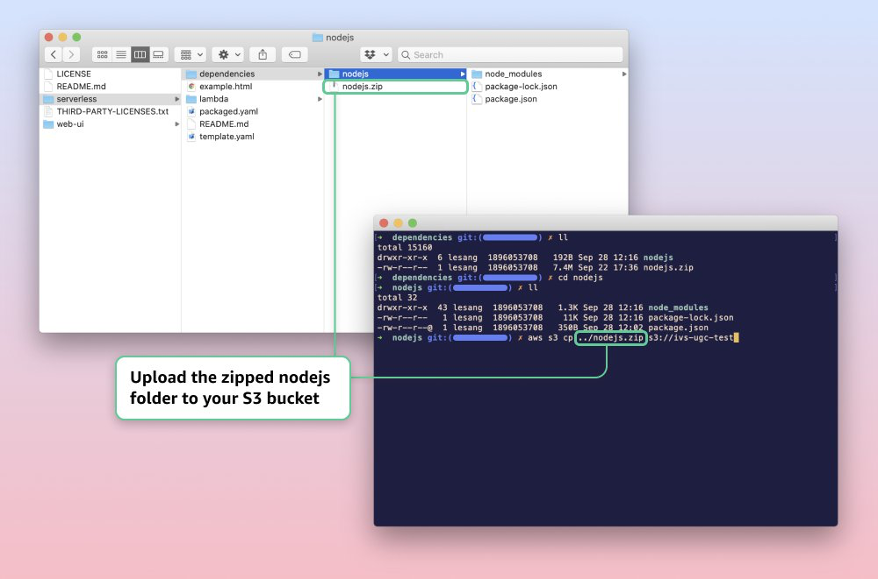The width and height of the screenshot is (879, 579).
Task: Select the serverless folder in sidebar
Action: click(100, 98)
